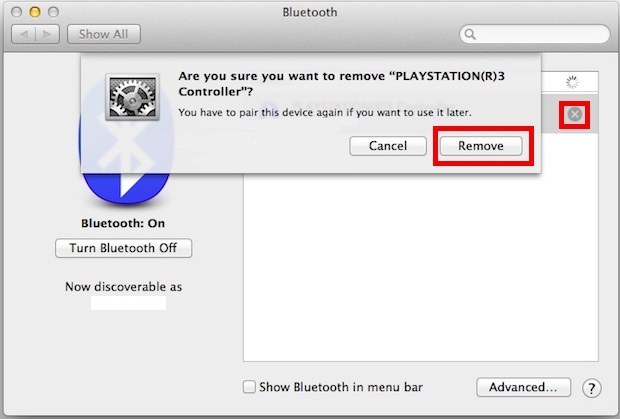Enable Show Bluetooth in menu bar checkbox
Viewport: 620px width, 419px height.
249,387
